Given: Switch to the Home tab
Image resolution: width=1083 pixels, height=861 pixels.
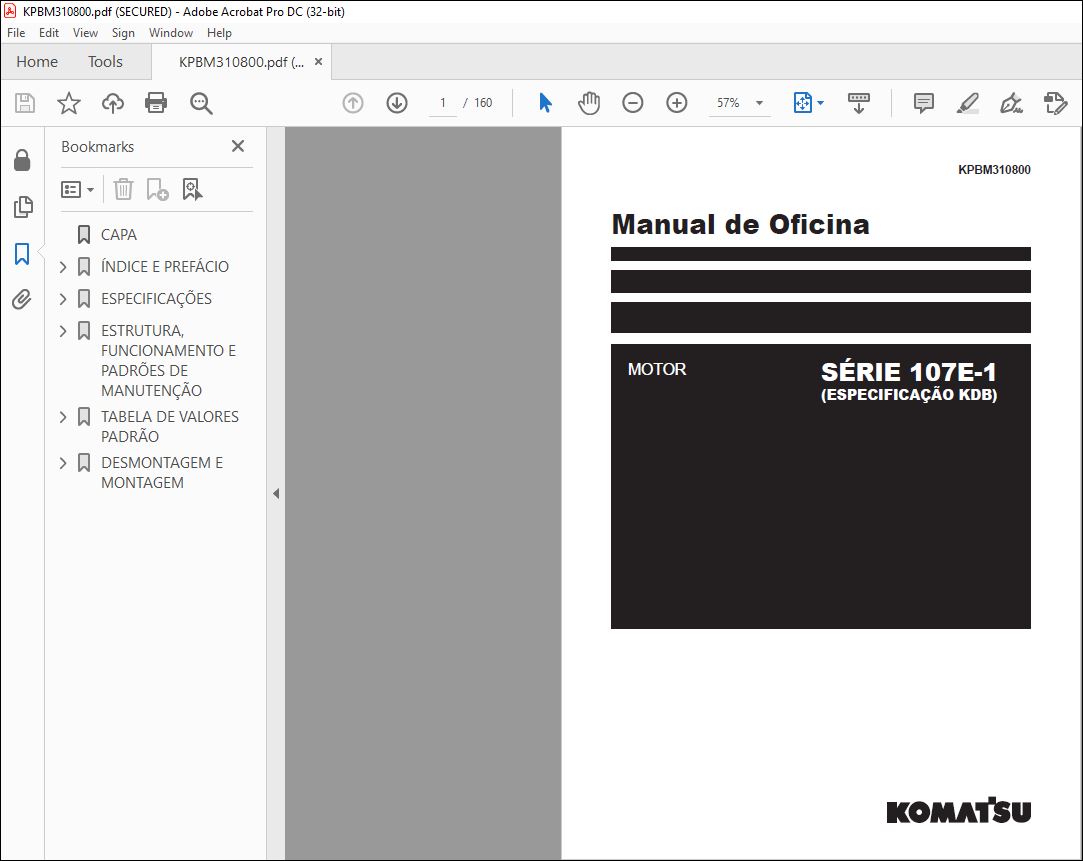Looking at the screenshot, I should 37,61.
